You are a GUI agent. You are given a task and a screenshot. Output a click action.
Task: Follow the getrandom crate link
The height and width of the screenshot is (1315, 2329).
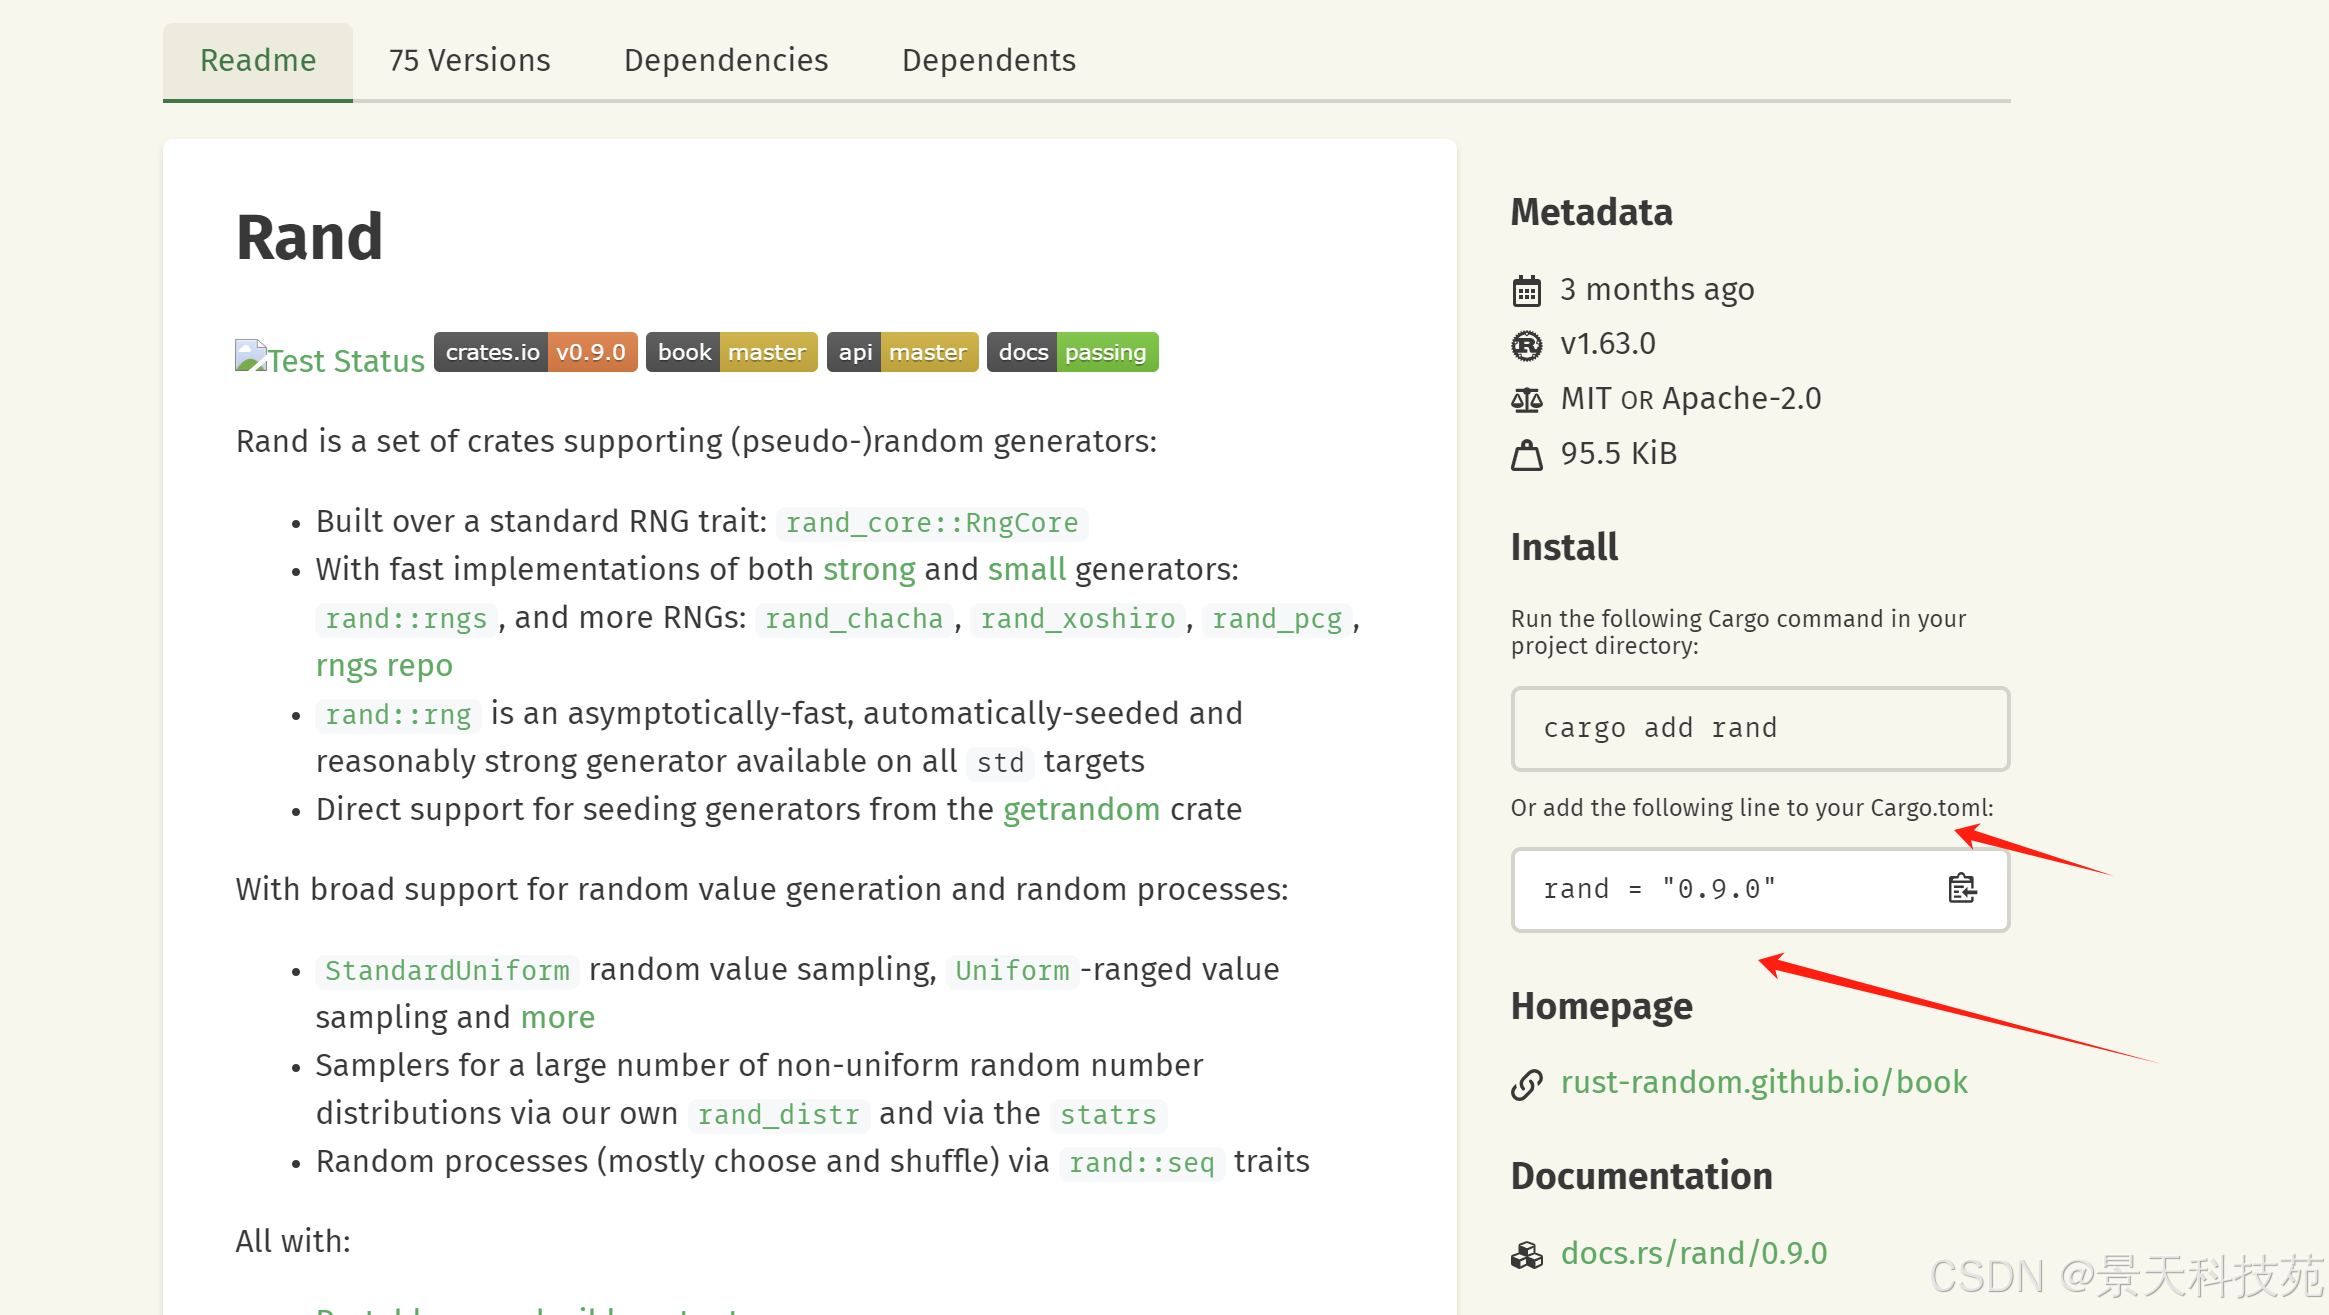coord(1081,809)
